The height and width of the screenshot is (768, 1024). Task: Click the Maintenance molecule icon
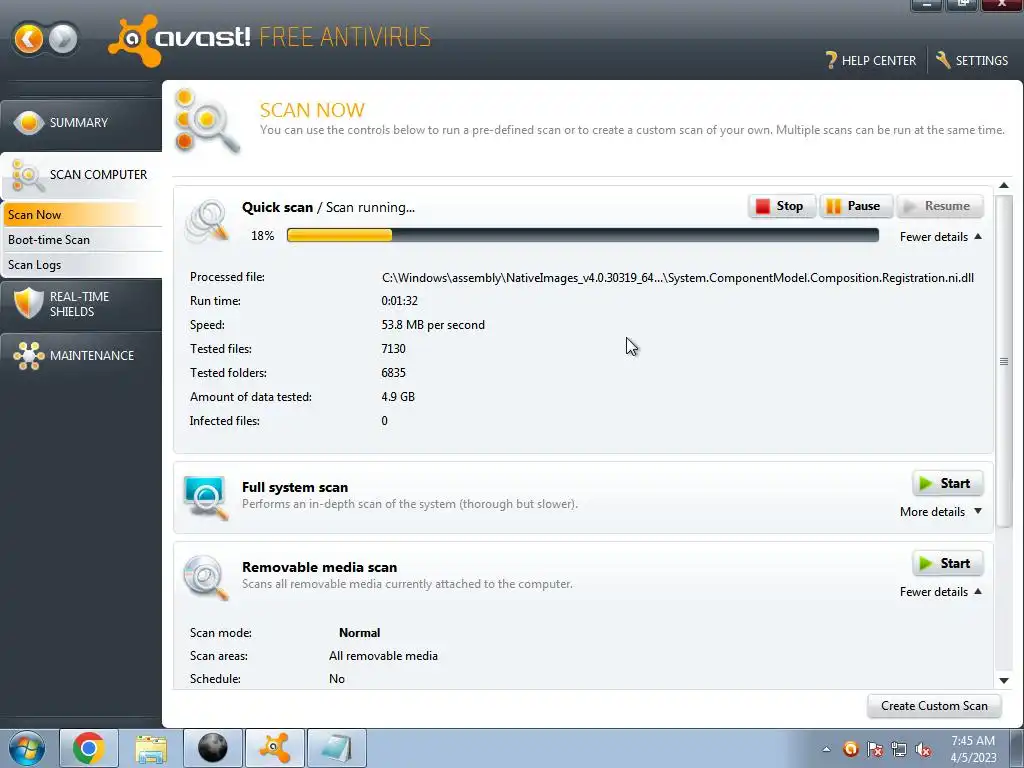[29, 356]
